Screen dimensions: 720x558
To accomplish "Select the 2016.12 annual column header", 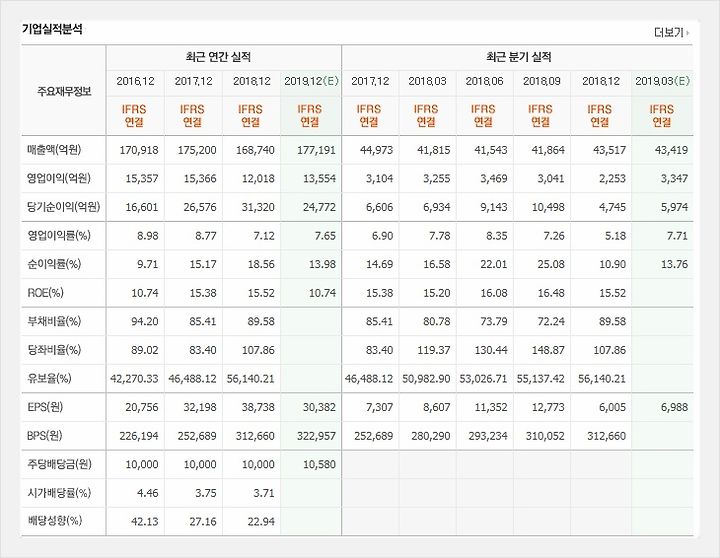I will point(135,81).
